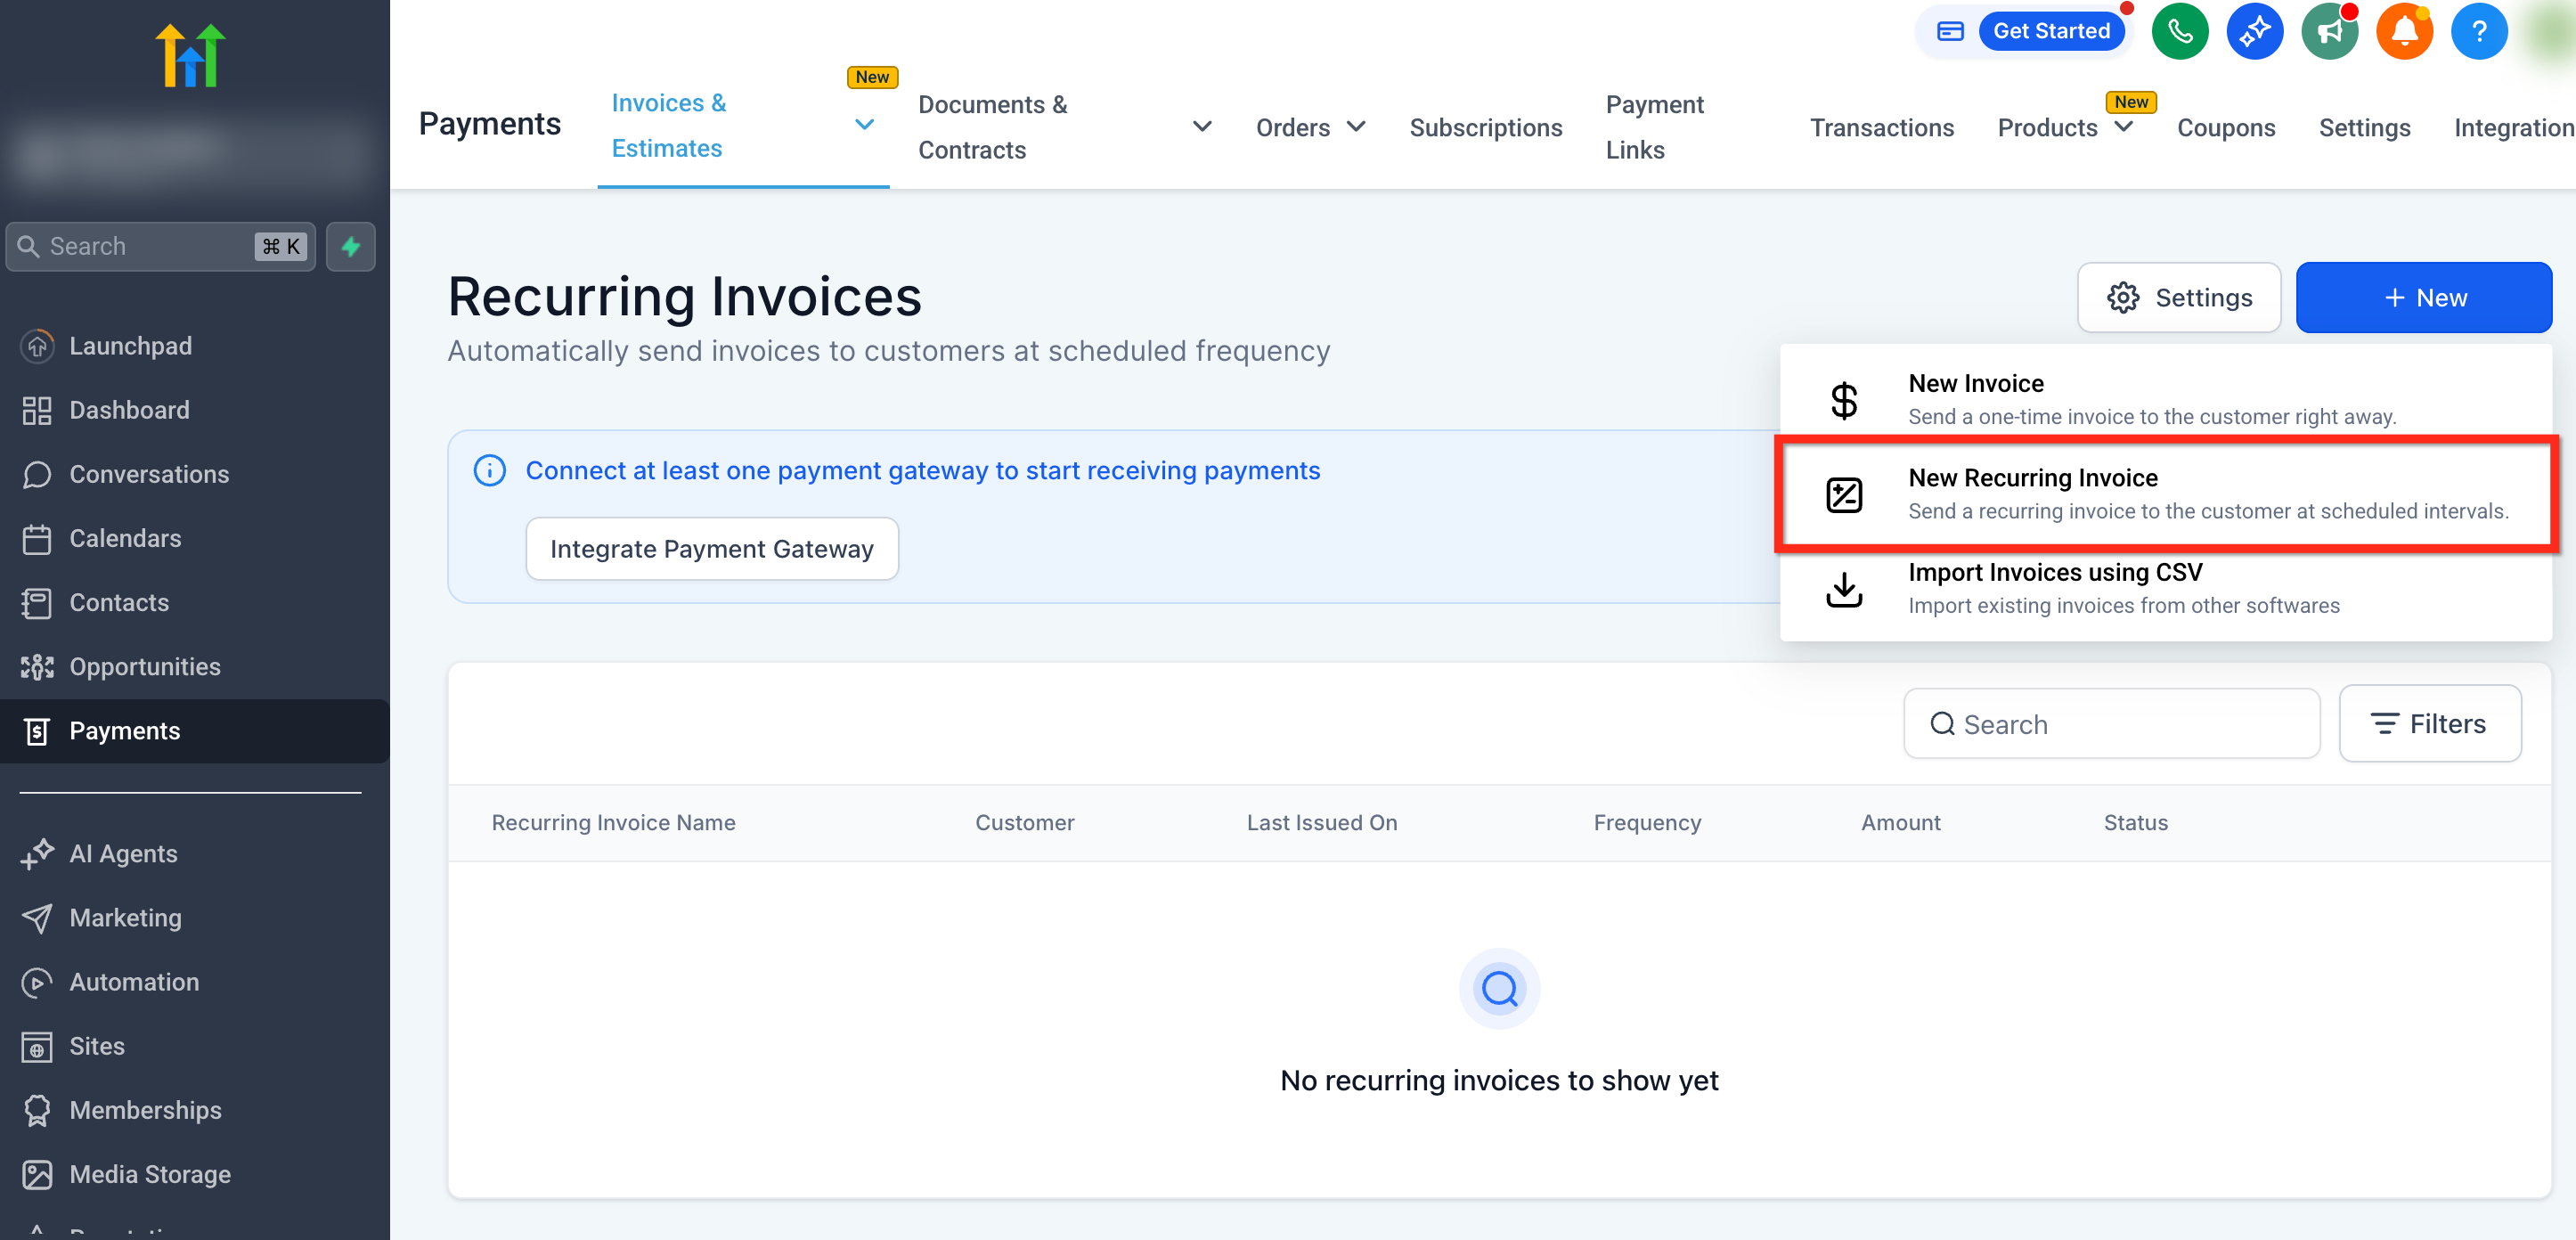
Task: Click the lightning bolt quick actions icon
Action: [x=350, y=246]
